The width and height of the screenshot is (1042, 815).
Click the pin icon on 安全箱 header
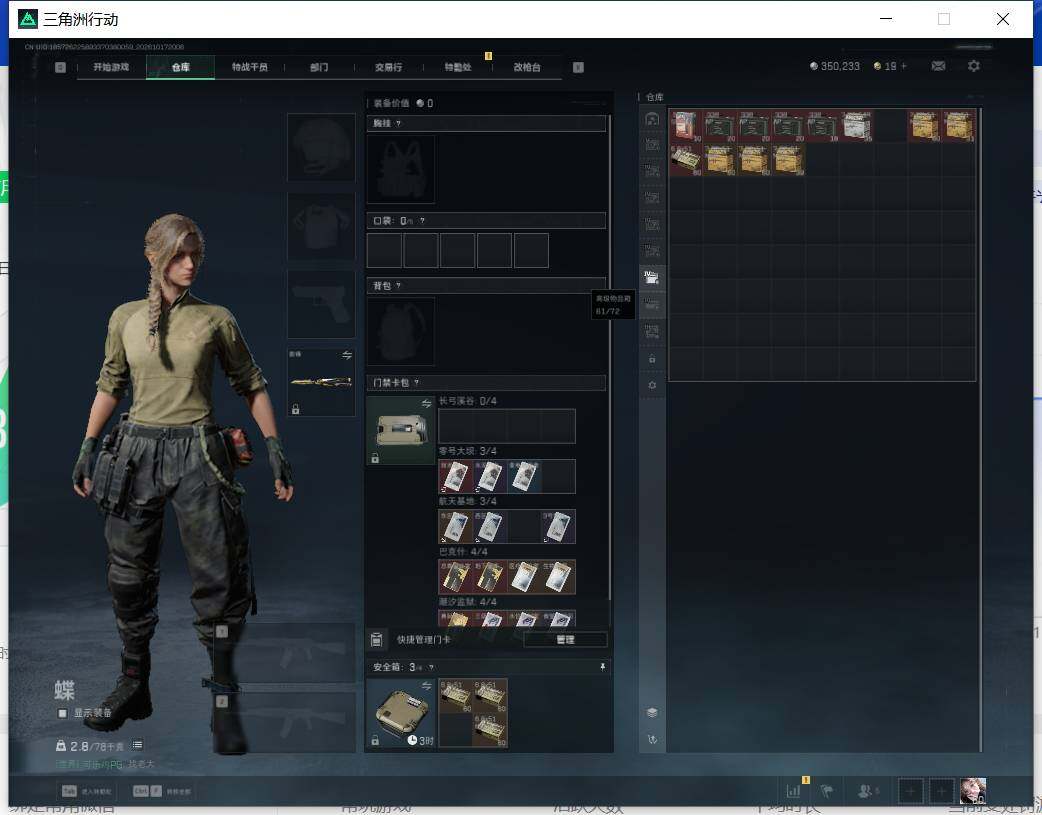pos(602,667)
